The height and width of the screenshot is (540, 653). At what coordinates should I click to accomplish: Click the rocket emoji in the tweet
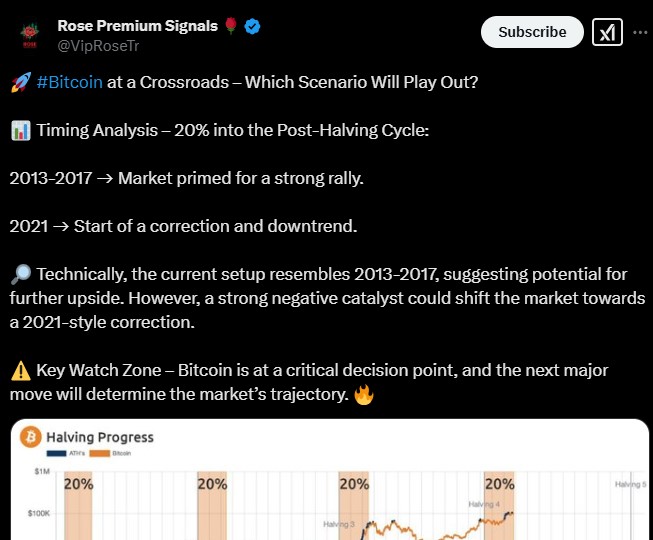[21, 82]
